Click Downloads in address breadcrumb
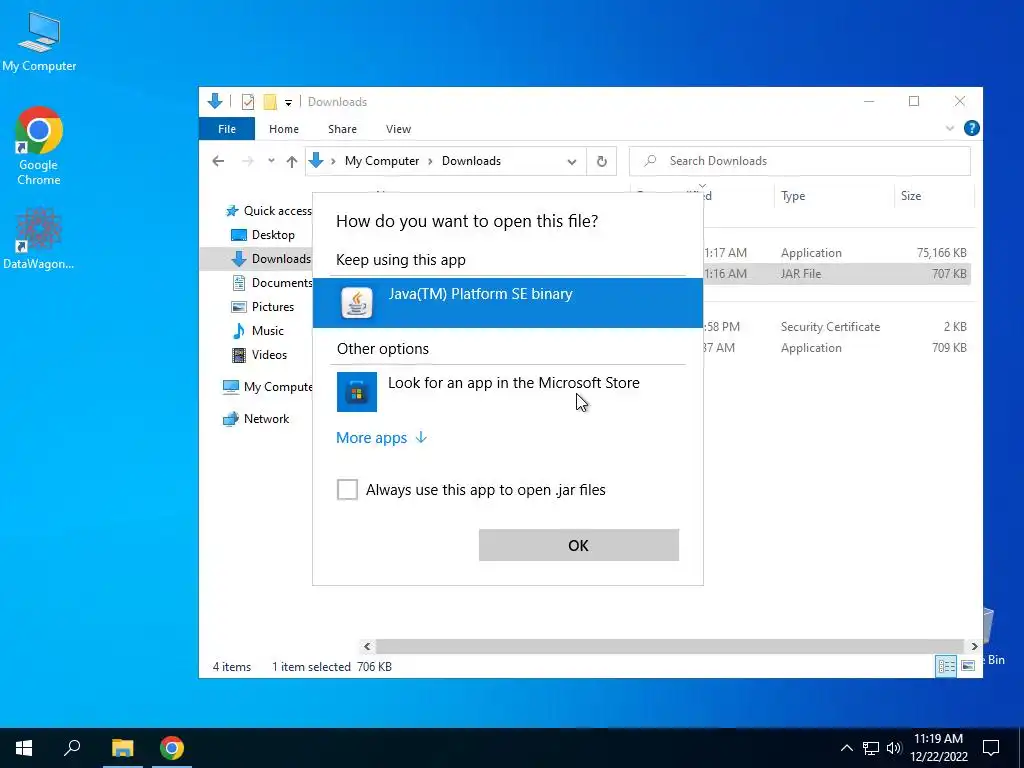 [471, 161]
